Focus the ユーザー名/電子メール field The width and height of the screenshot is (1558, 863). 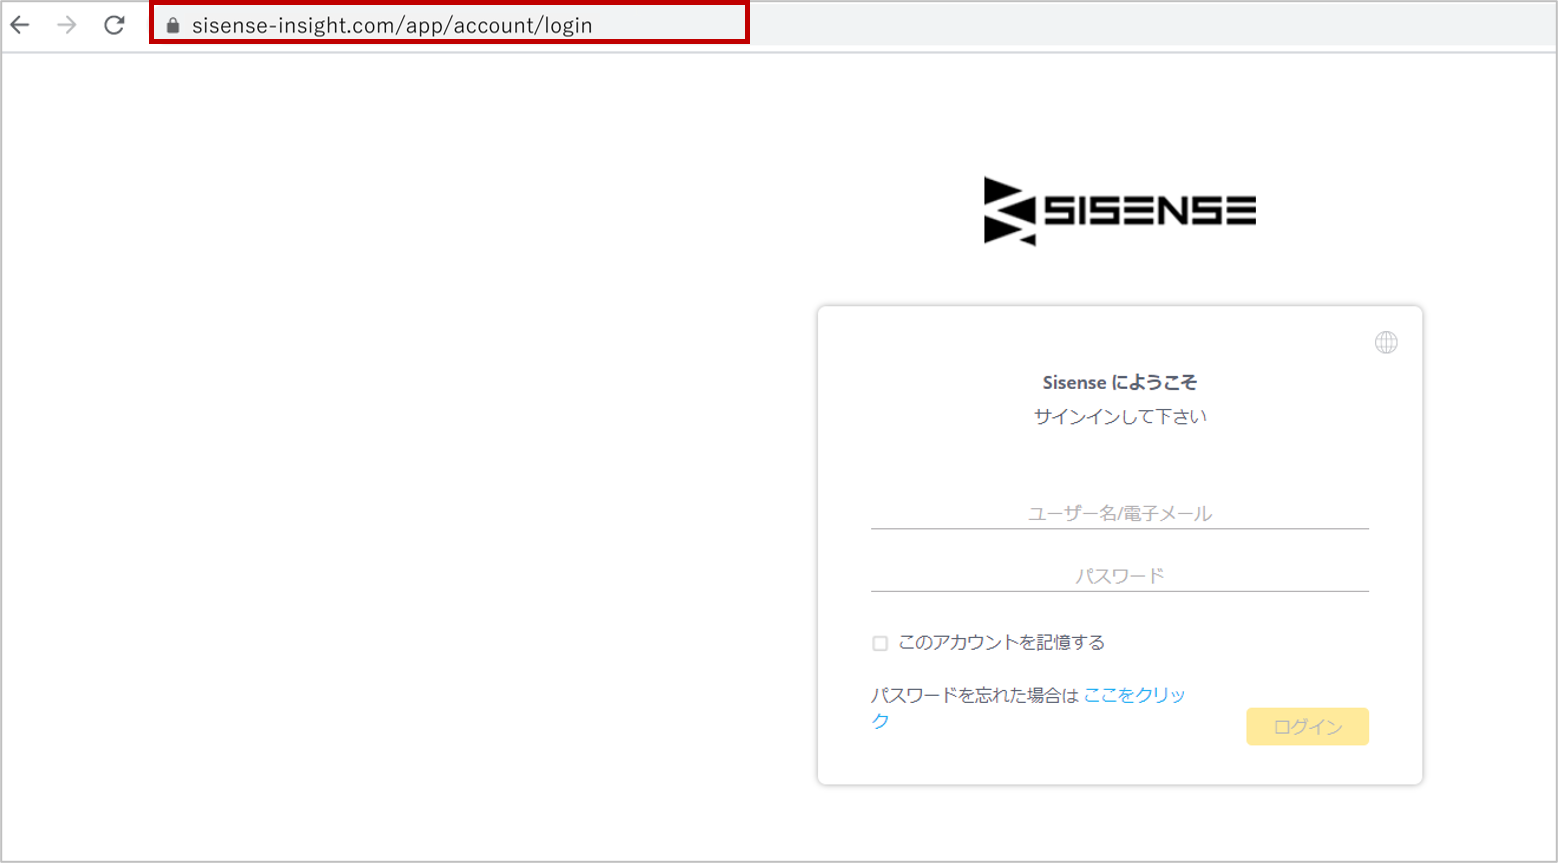point(1120,513)
